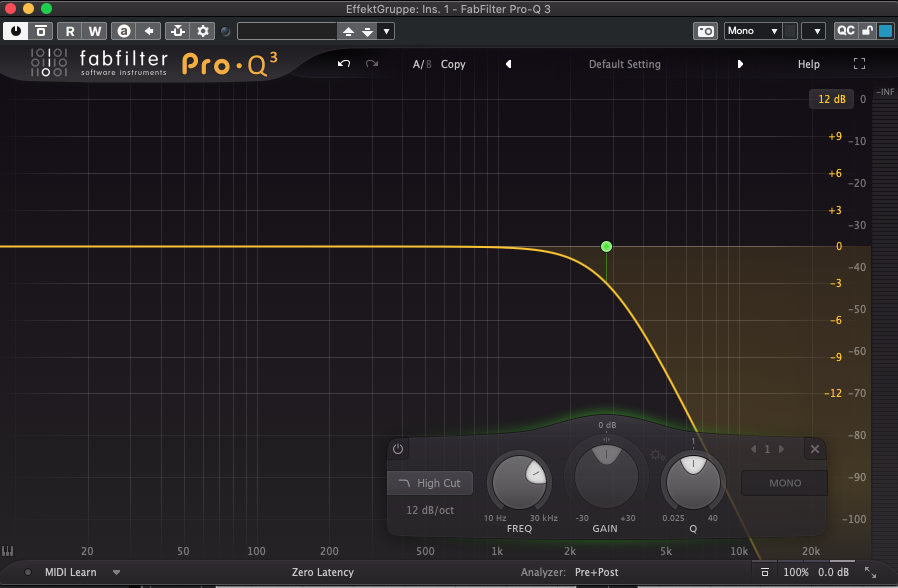Undo the last change in Pro-Q 3
The image size is (898, 588).
344,64
